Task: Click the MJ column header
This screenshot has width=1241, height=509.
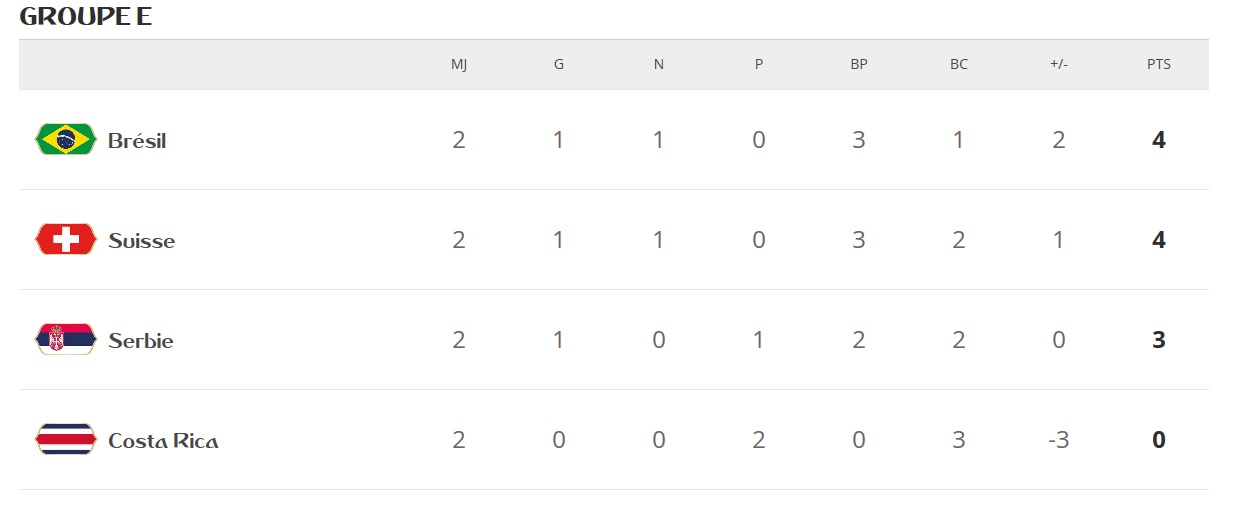Action: coord(459,65)
